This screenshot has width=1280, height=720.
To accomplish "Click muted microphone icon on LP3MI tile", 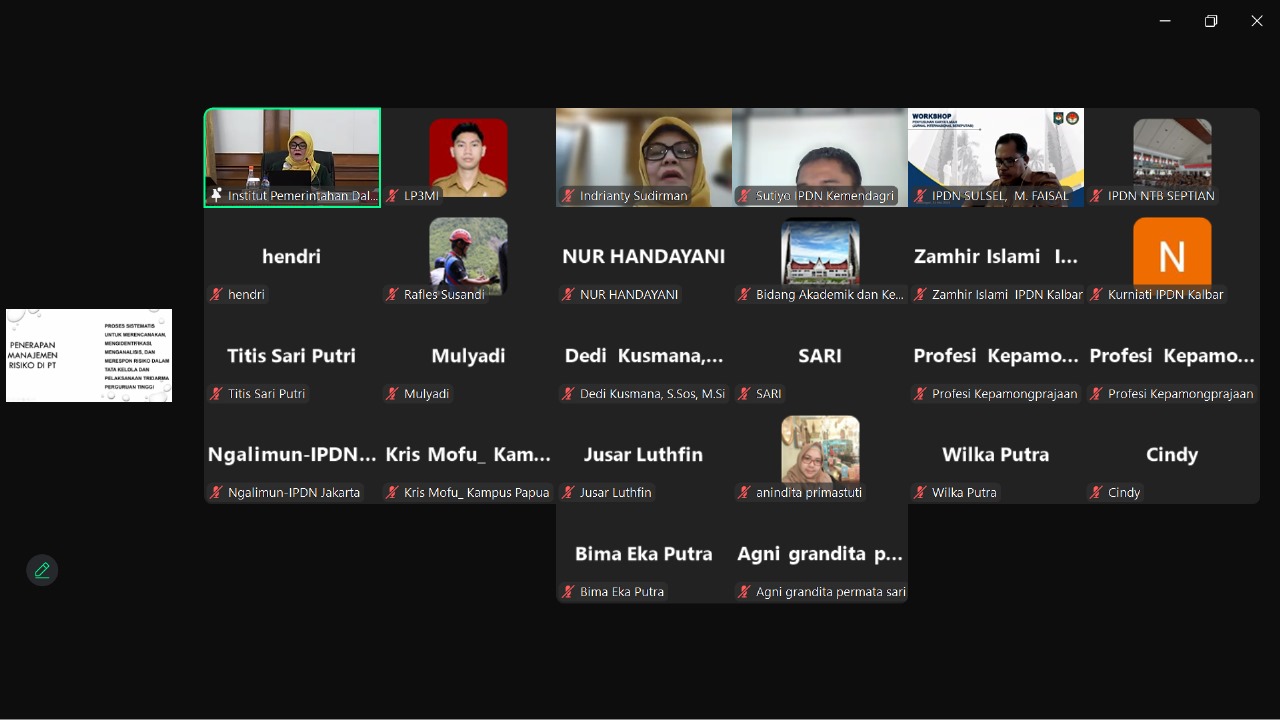I will 393,196.
